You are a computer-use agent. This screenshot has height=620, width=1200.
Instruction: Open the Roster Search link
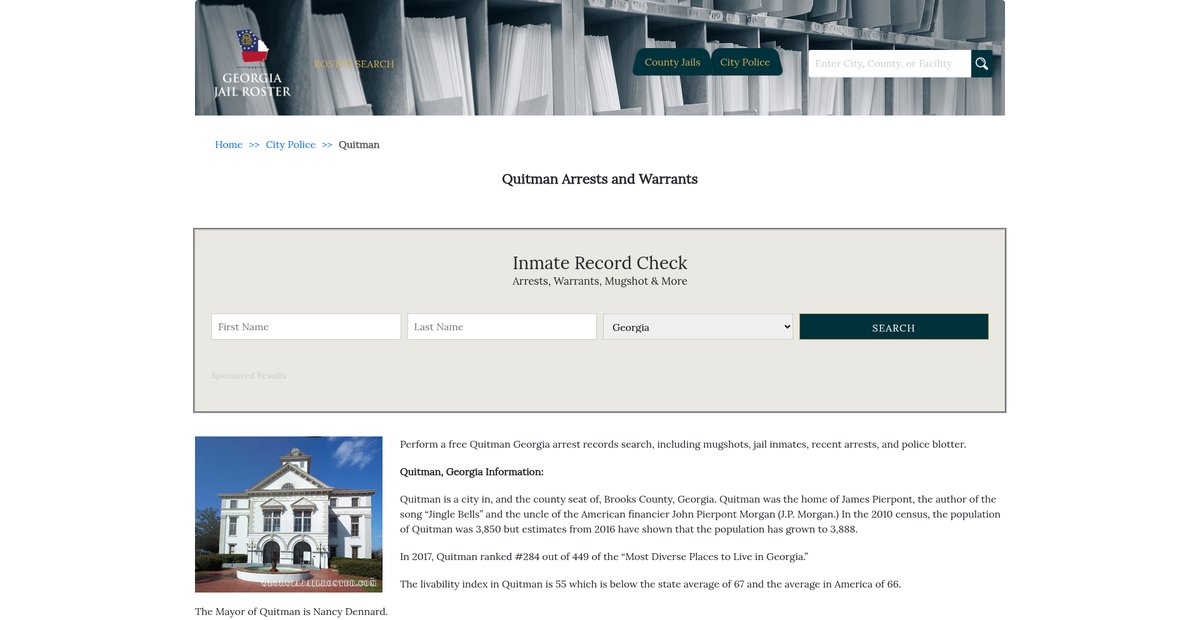click(x=354, y=64)
